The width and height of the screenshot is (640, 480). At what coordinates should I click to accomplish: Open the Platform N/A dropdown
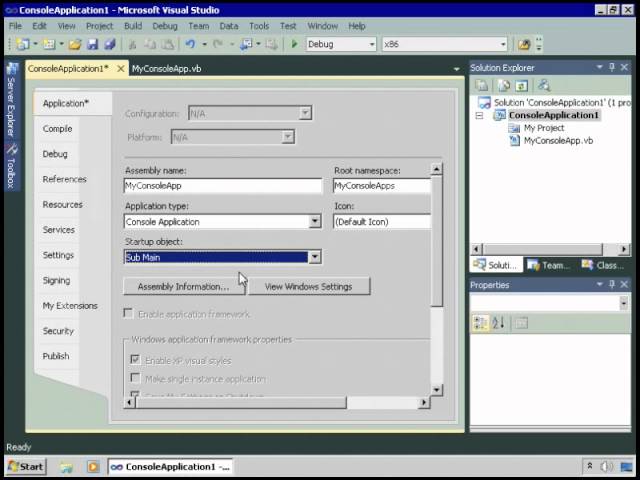287,137
